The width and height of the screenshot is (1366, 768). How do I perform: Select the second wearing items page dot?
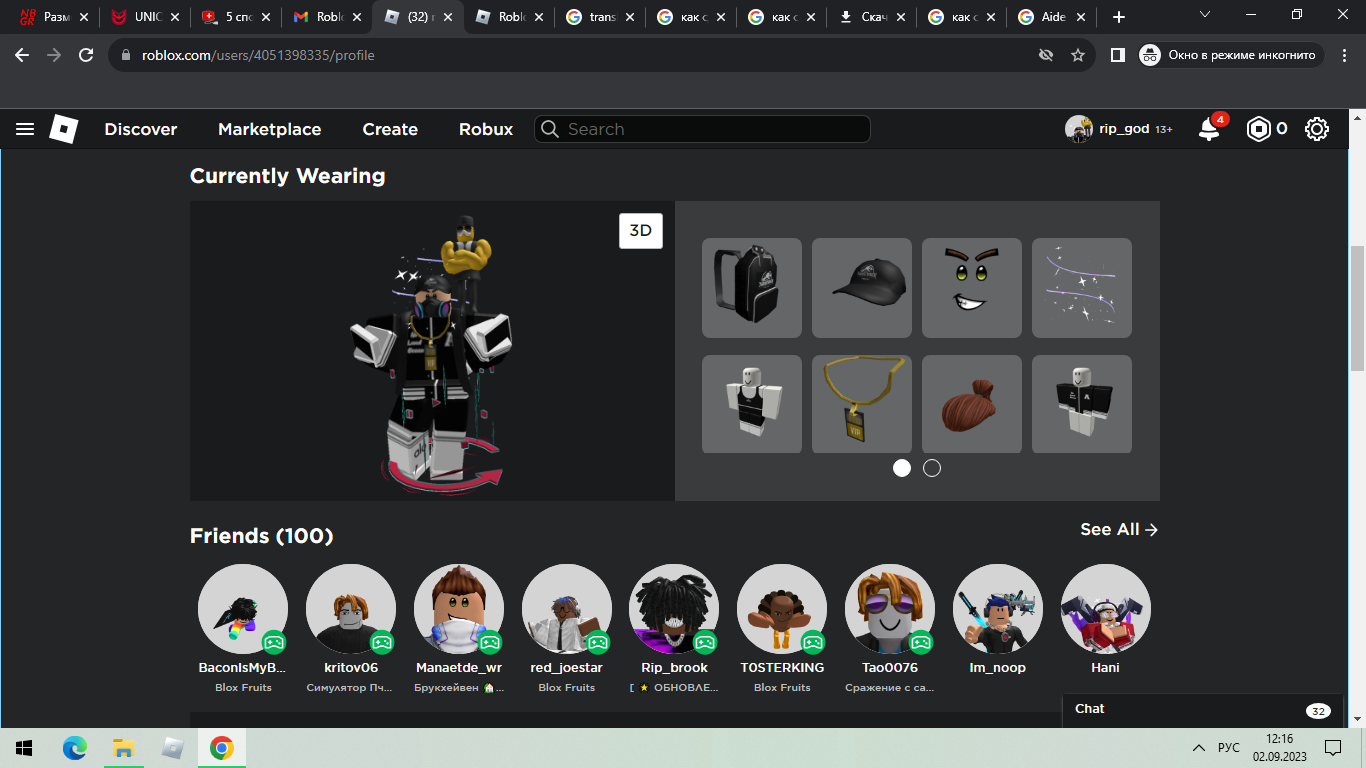pos(932,468)
